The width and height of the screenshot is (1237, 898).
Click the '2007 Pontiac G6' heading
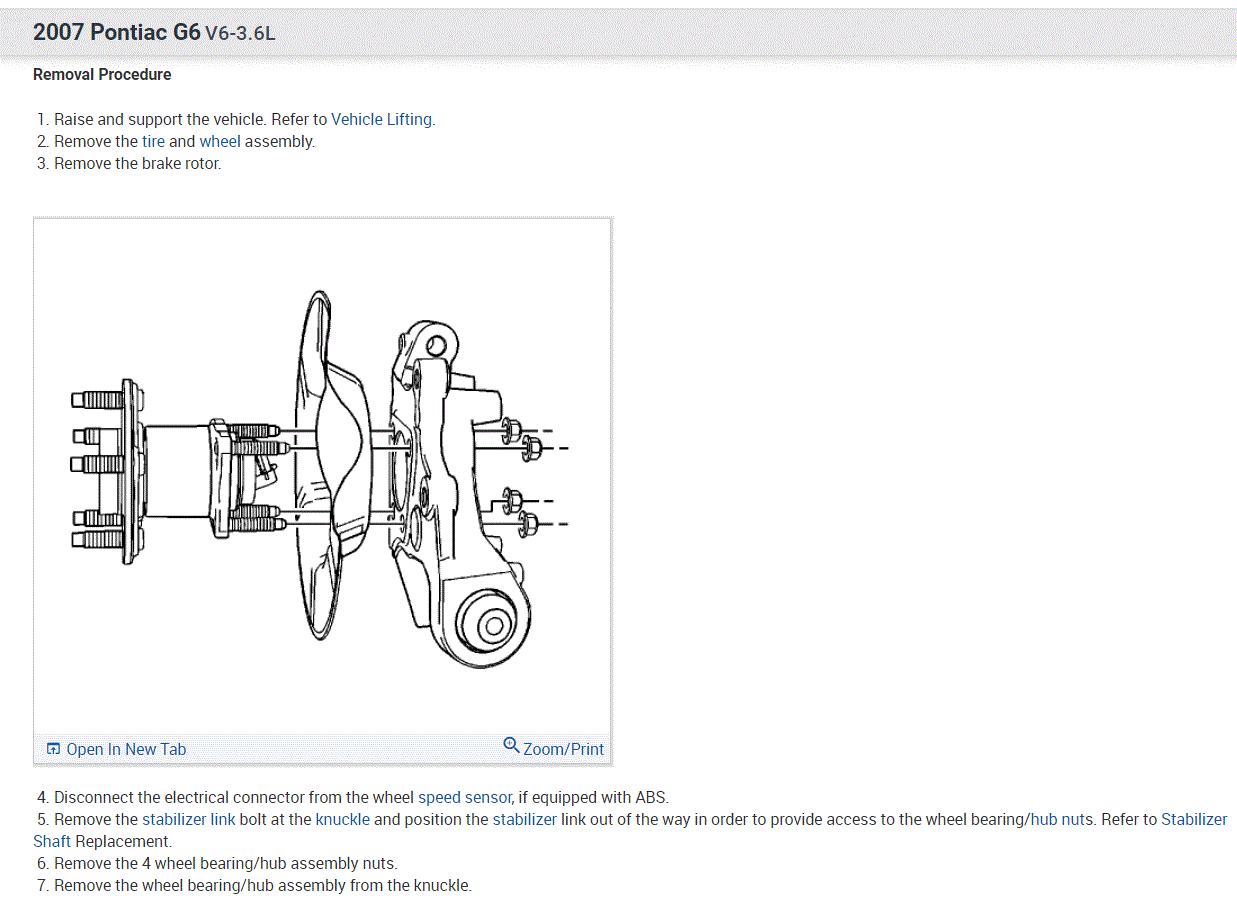[116, 32]
